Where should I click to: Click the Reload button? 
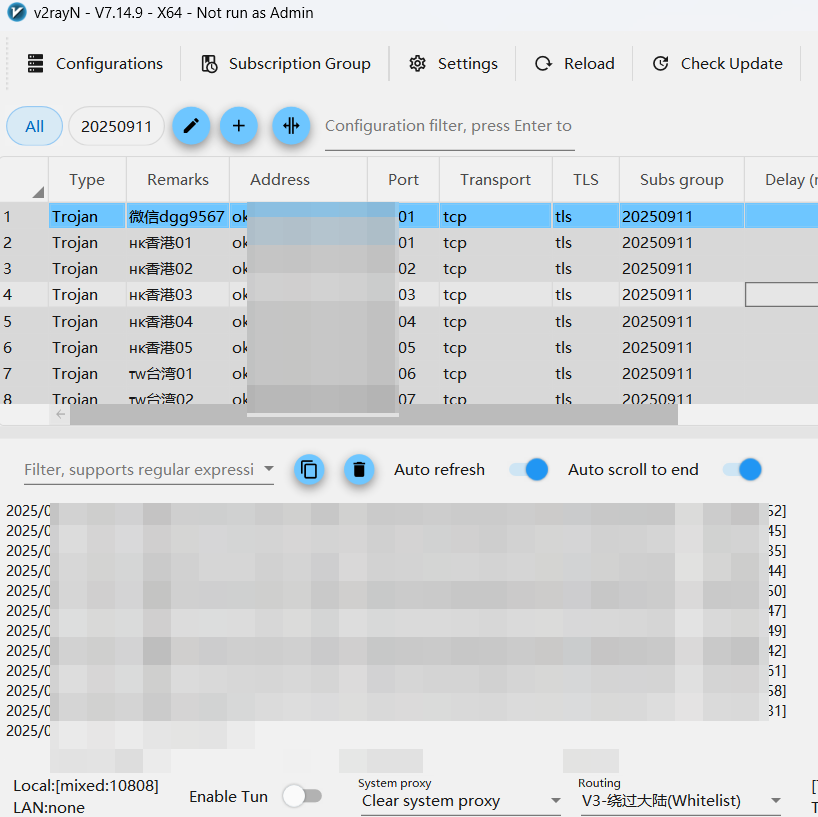click(x=575, y=64)
